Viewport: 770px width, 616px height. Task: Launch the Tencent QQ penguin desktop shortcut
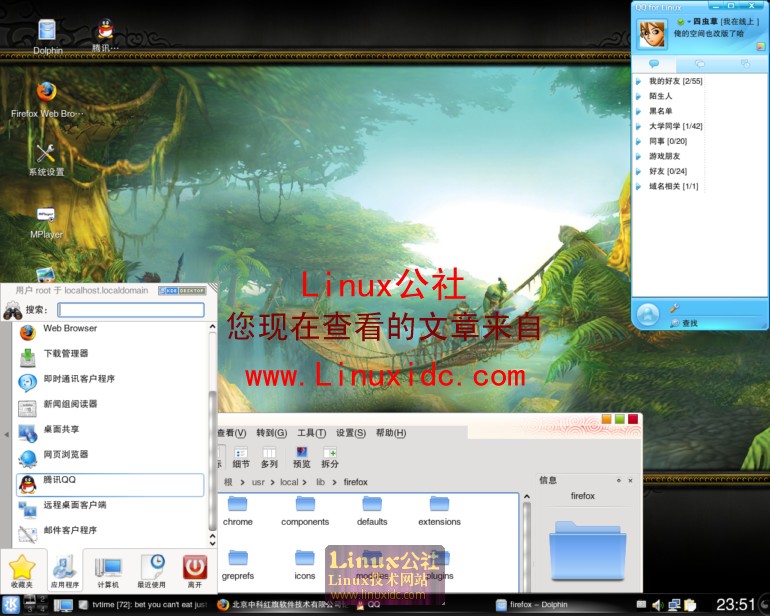point(105,34)
